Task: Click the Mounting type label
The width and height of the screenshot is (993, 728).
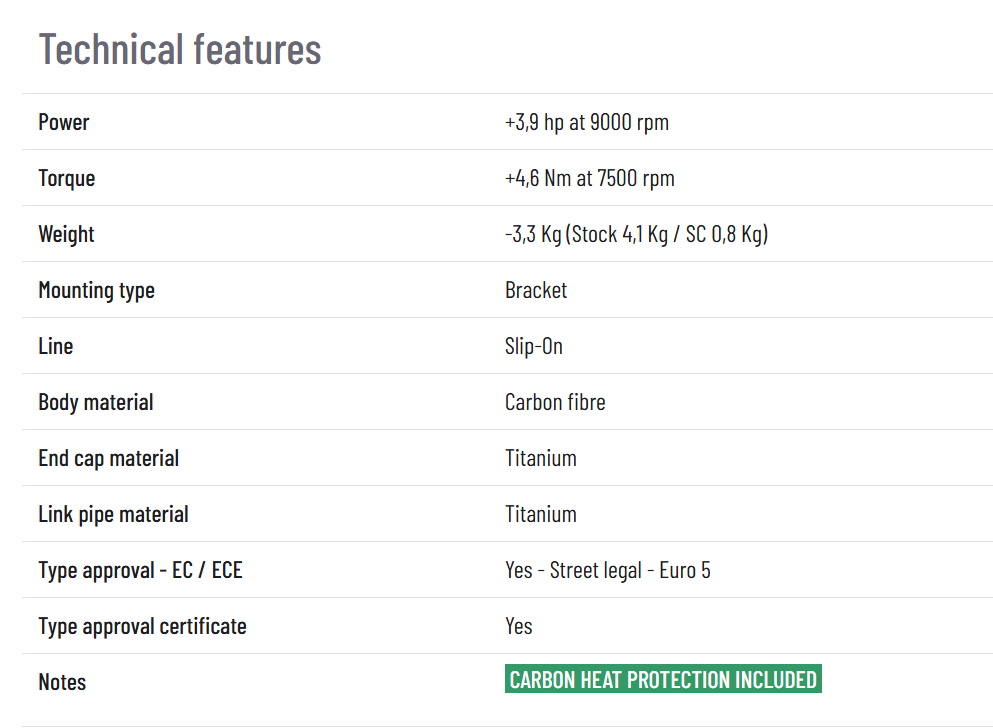Action: pos(96,290)
